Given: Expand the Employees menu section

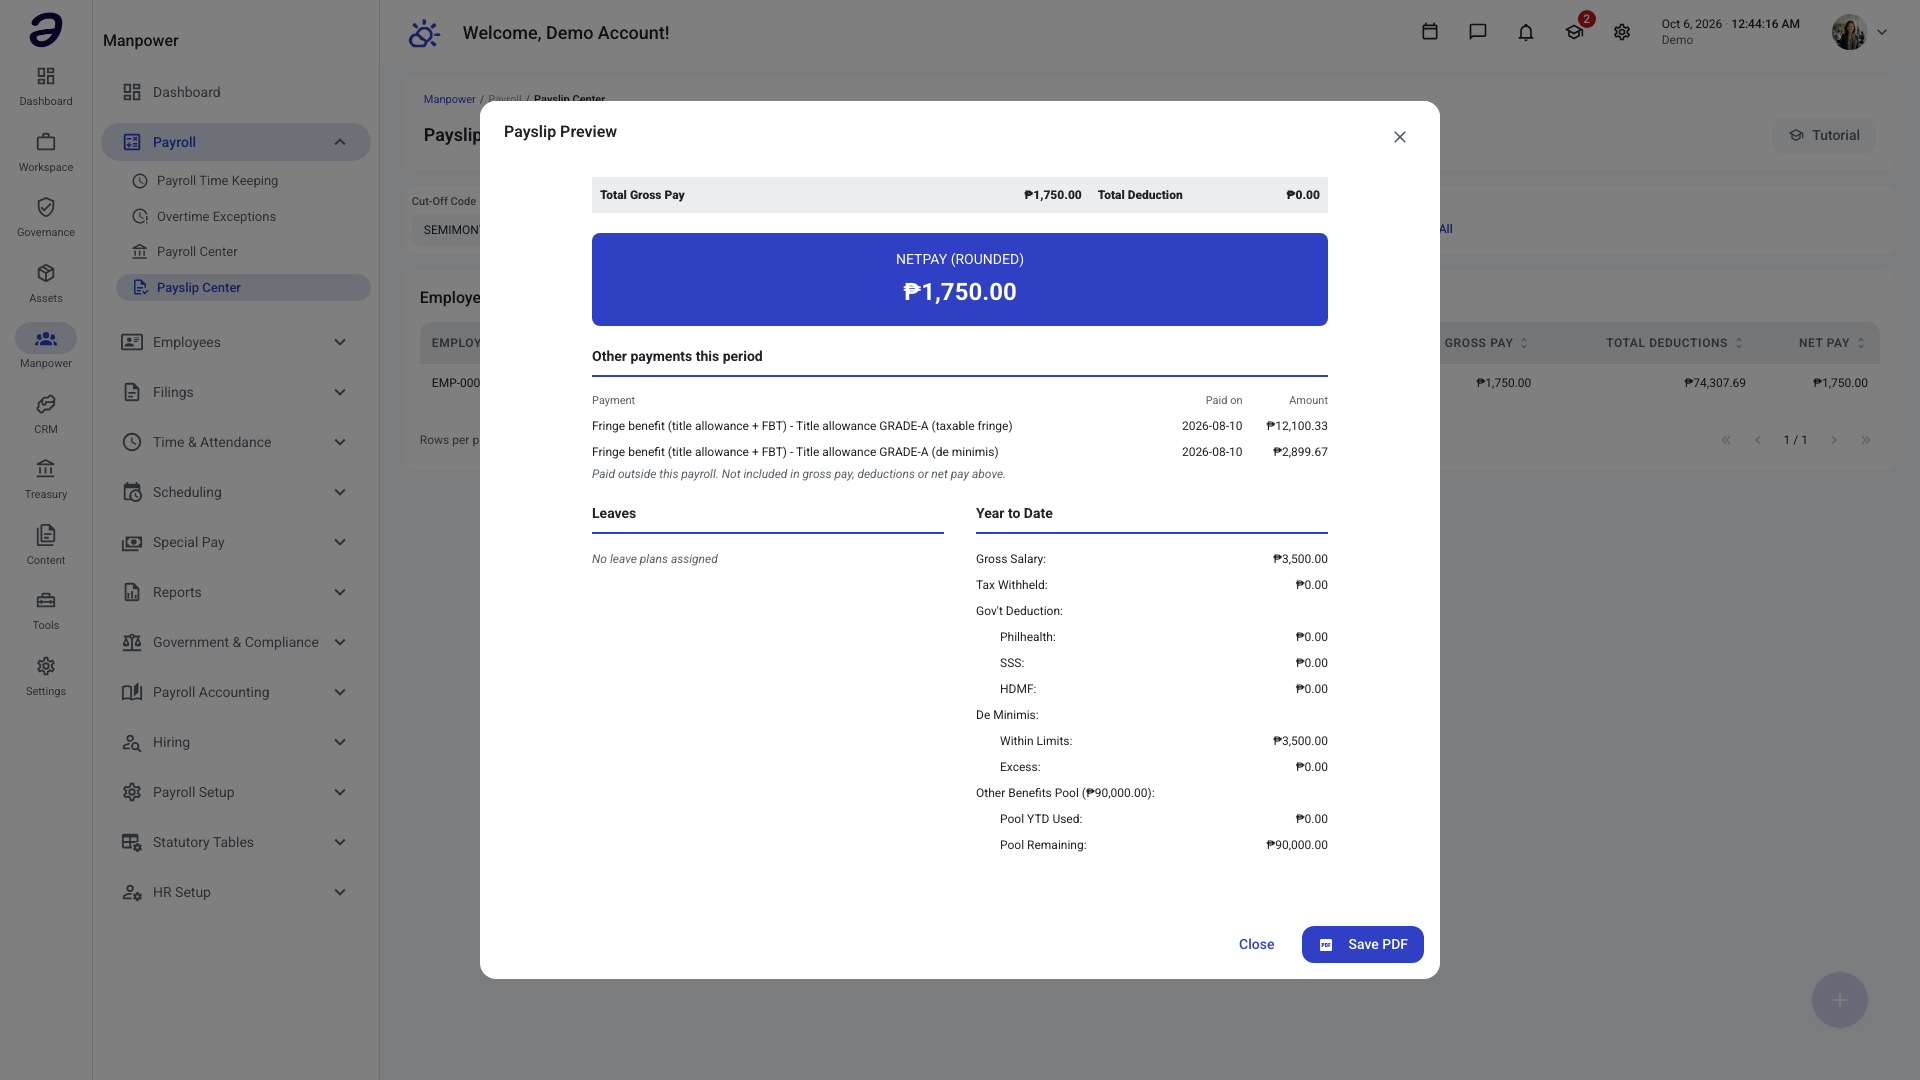Looking at the screenshot, I should (x=236, y=342).
